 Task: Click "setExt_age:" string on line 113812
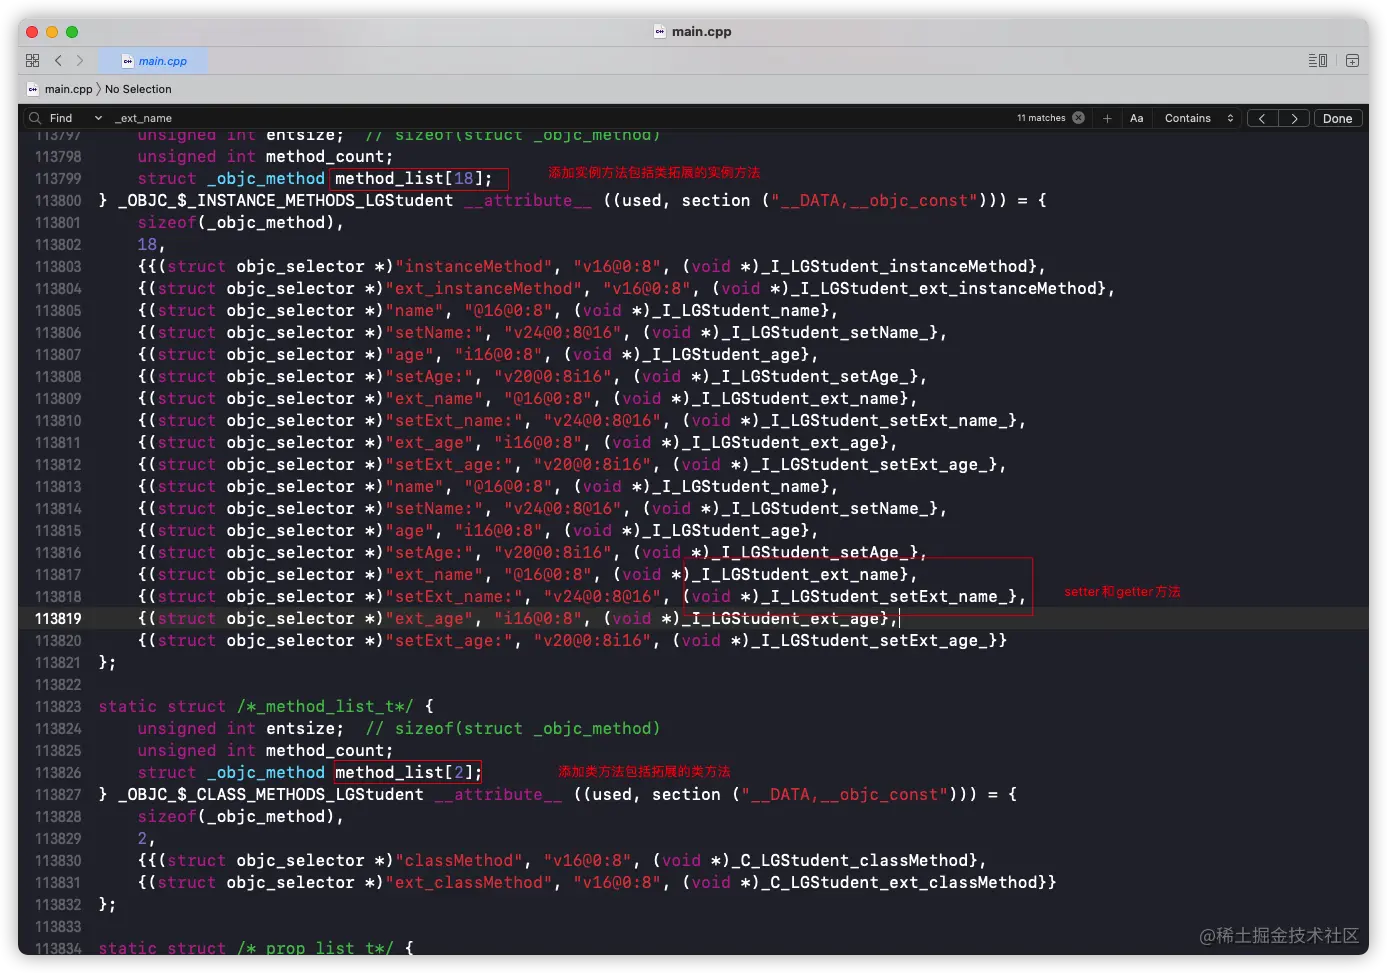coord(449,465)
